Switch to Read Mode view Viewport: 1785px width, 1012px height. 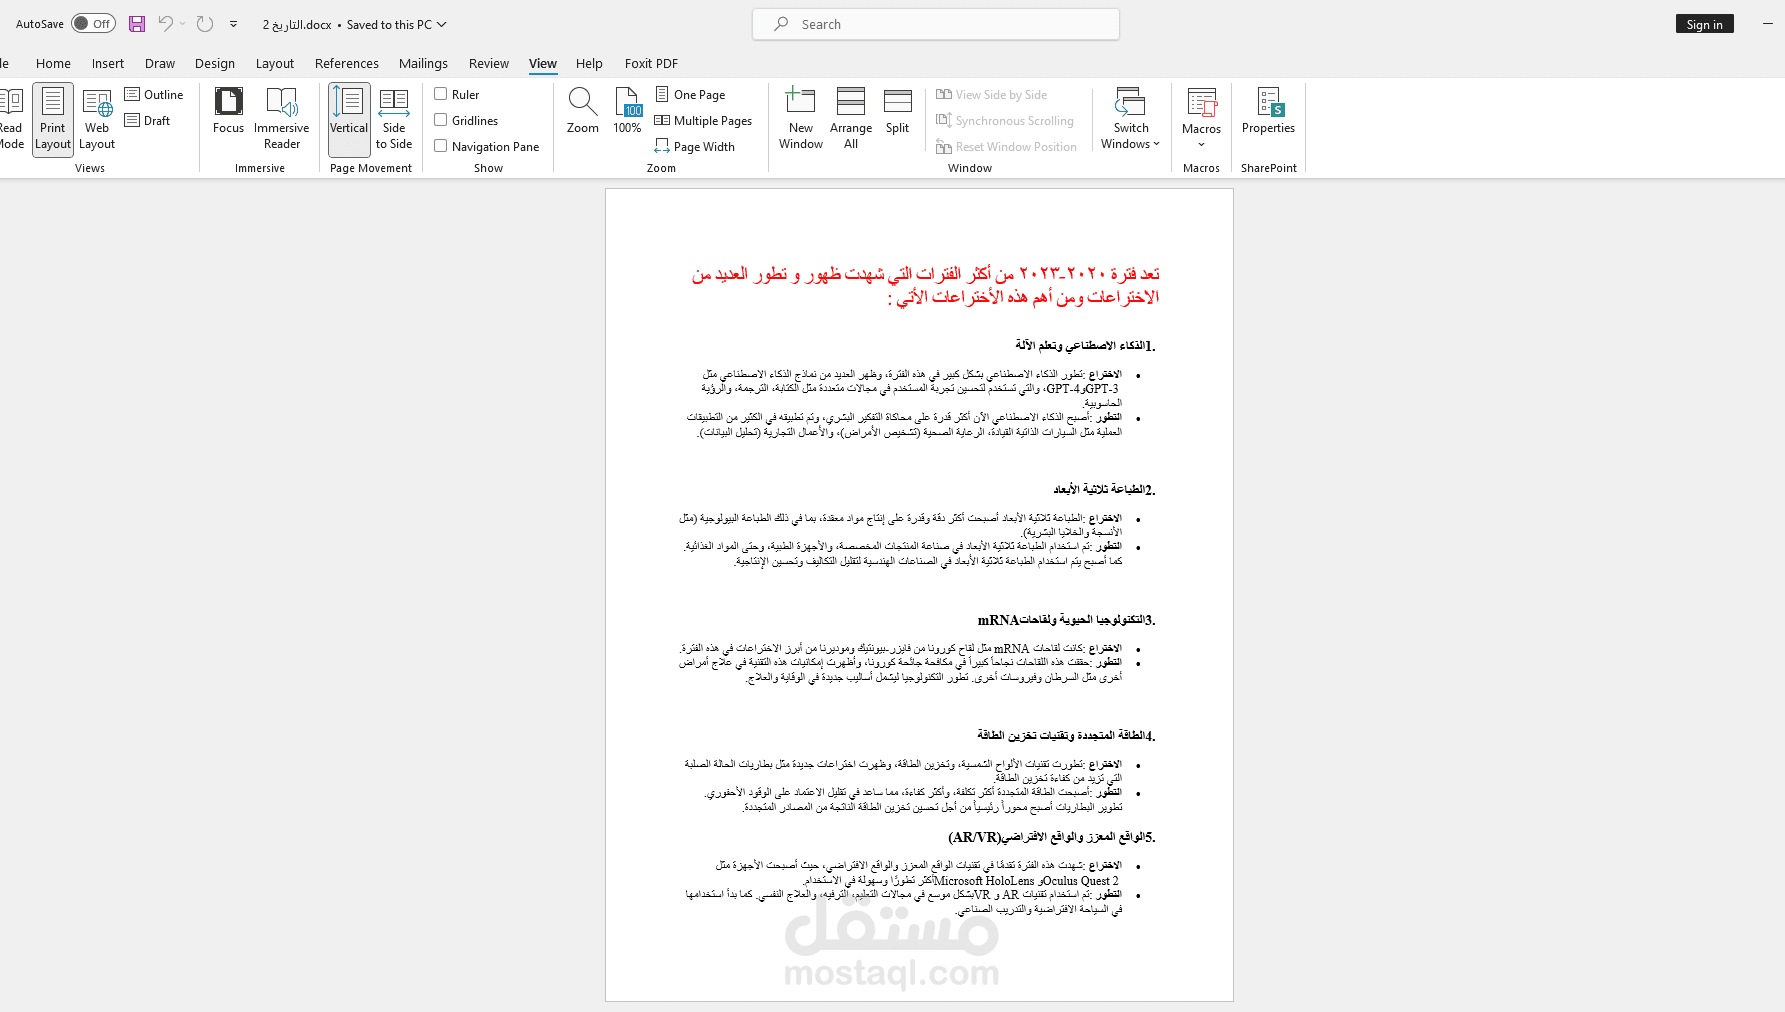click(x=11, y=119)
